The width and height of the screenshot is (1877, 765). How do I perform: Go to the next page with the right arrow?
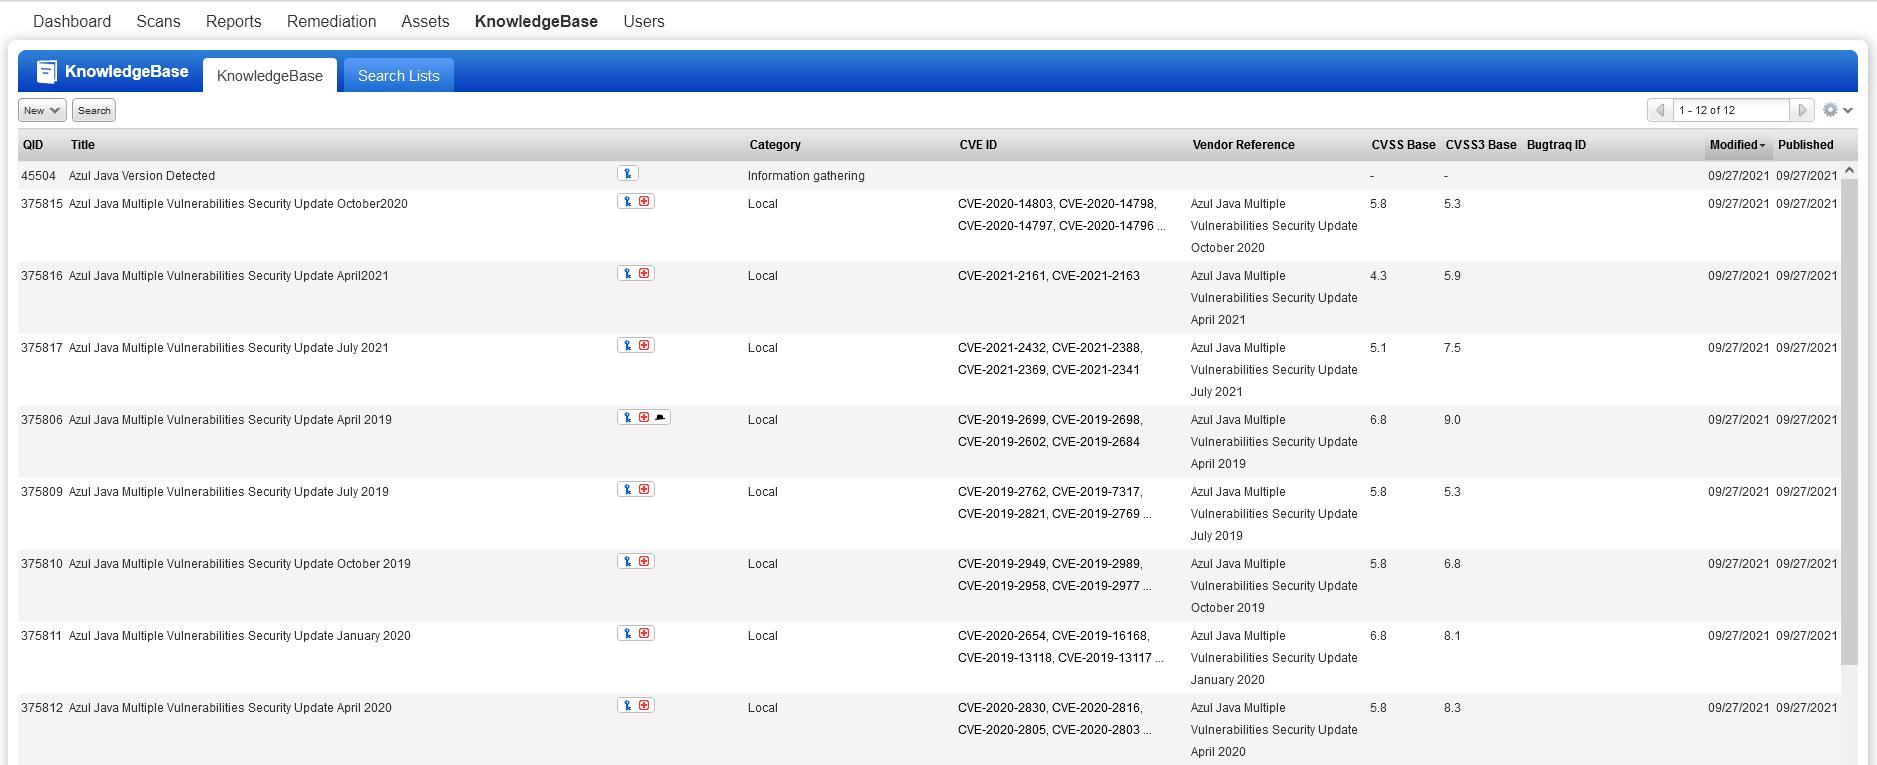point(1802,110)
